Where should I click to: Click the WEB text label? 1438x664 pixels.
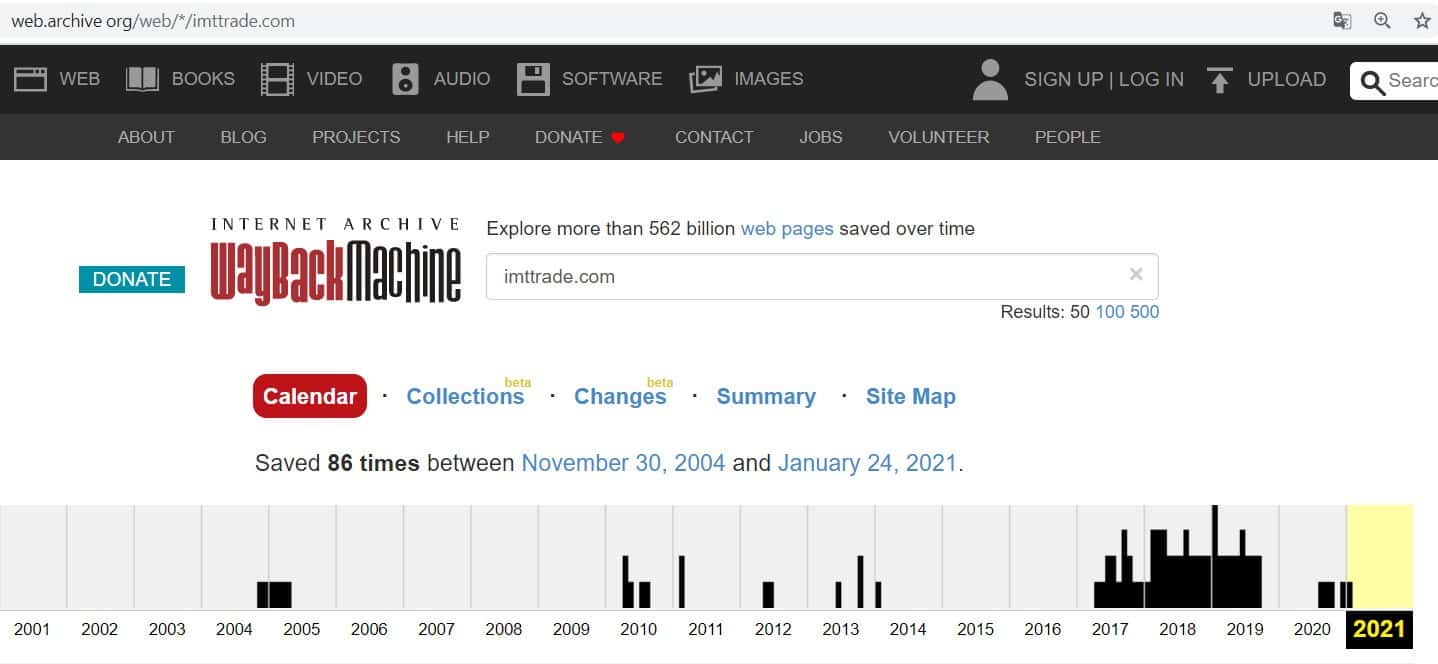(x=80, y=79)
